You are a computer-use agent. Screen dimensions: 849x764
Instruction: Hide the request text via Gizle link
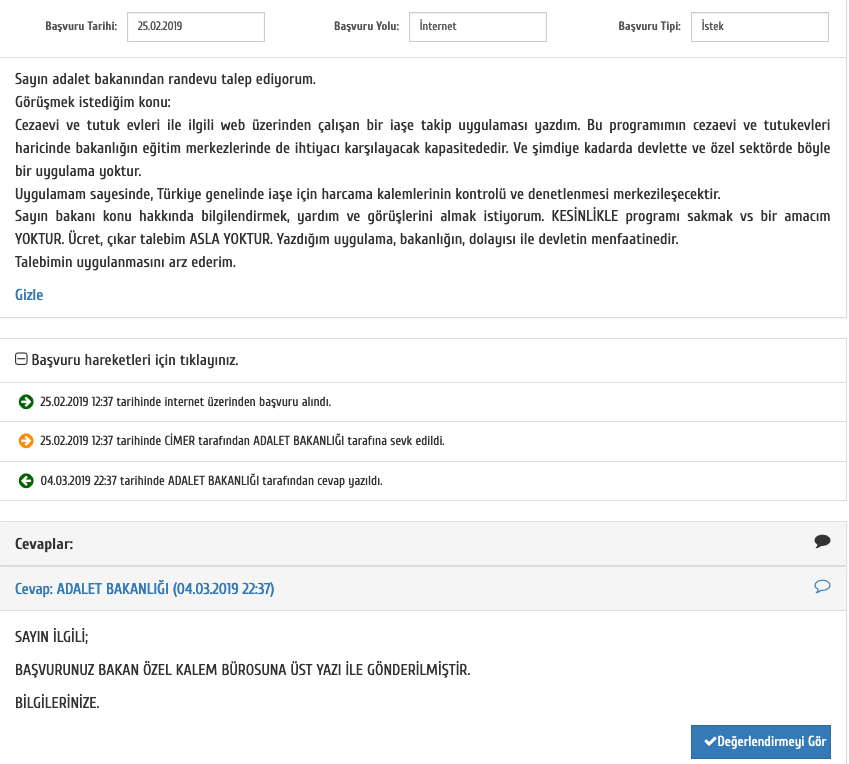click(x=29, y=295)
